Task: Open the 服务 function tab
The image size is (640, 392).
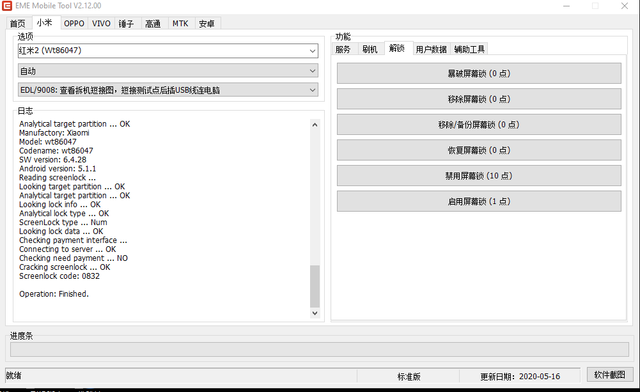Action: point(343,49)
